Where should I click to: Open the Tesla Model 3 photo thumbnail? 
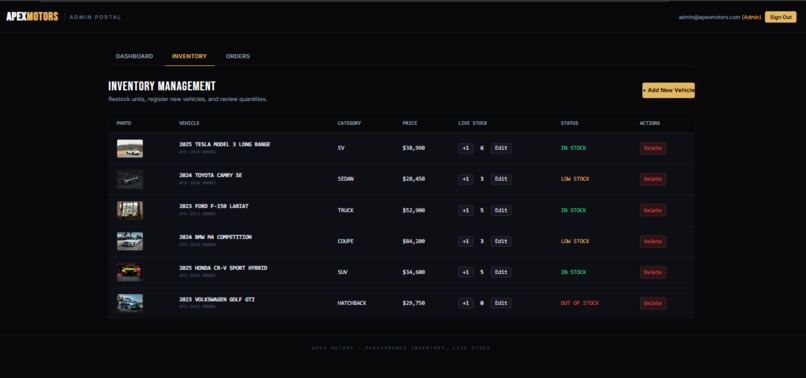point(130,148)
